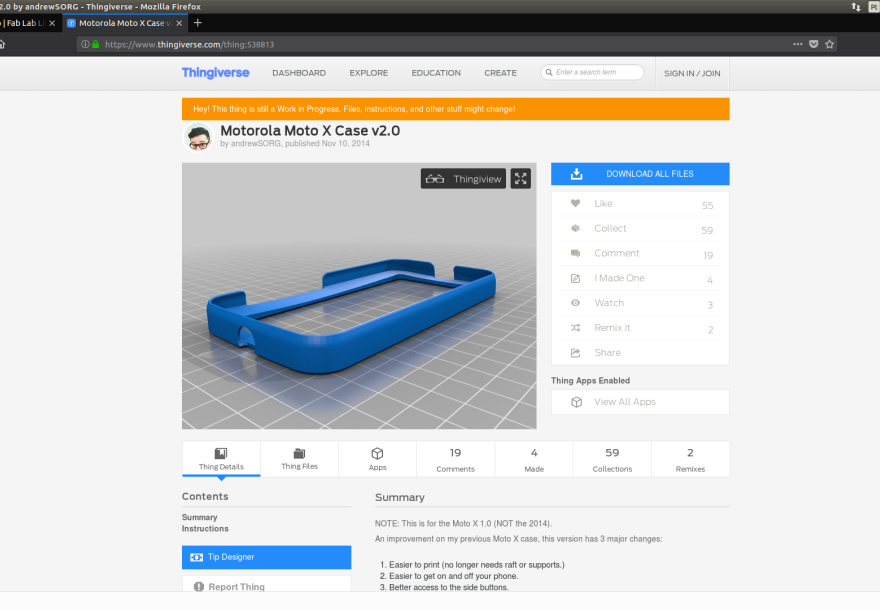Open the page actions three-dot menu
880x610 pixels.
[798, 44]
